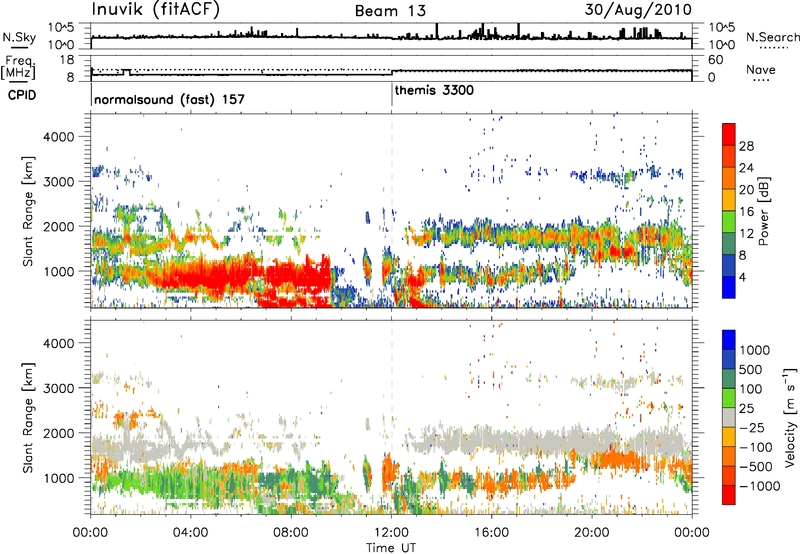Click '1000' on velocity panel range axis
Image resolution: width=800 pixels, height=554 pixels.
59,477
